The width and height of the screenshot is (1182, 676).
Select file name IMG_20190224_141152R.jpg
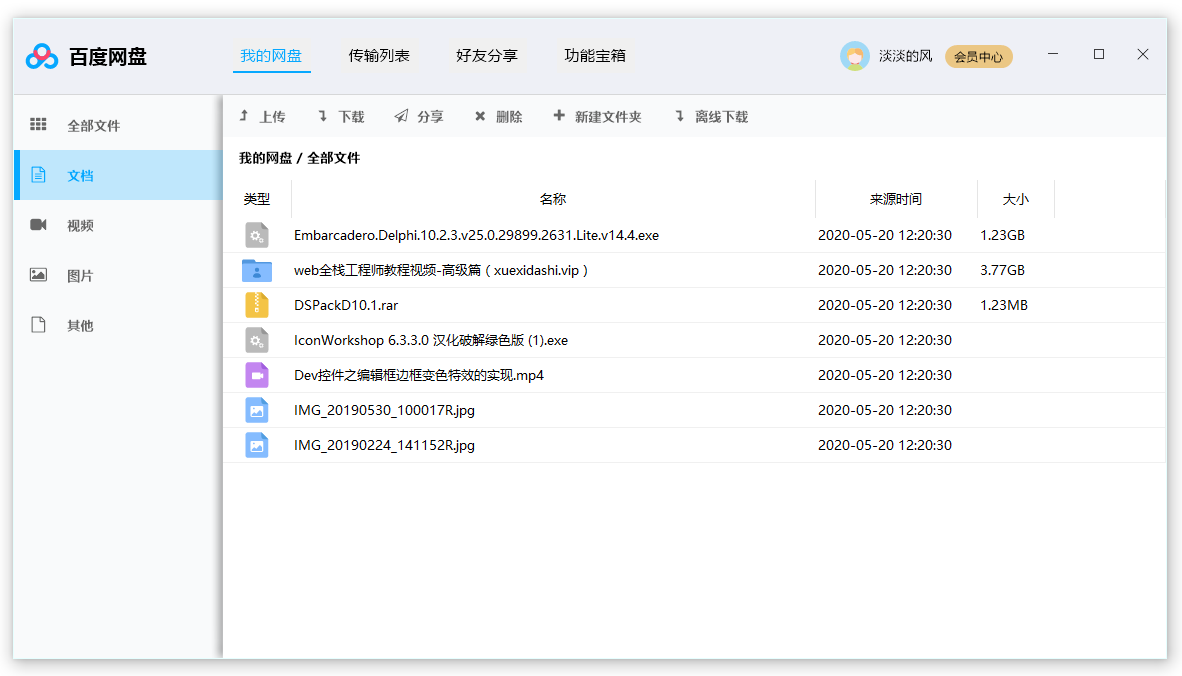384,445
